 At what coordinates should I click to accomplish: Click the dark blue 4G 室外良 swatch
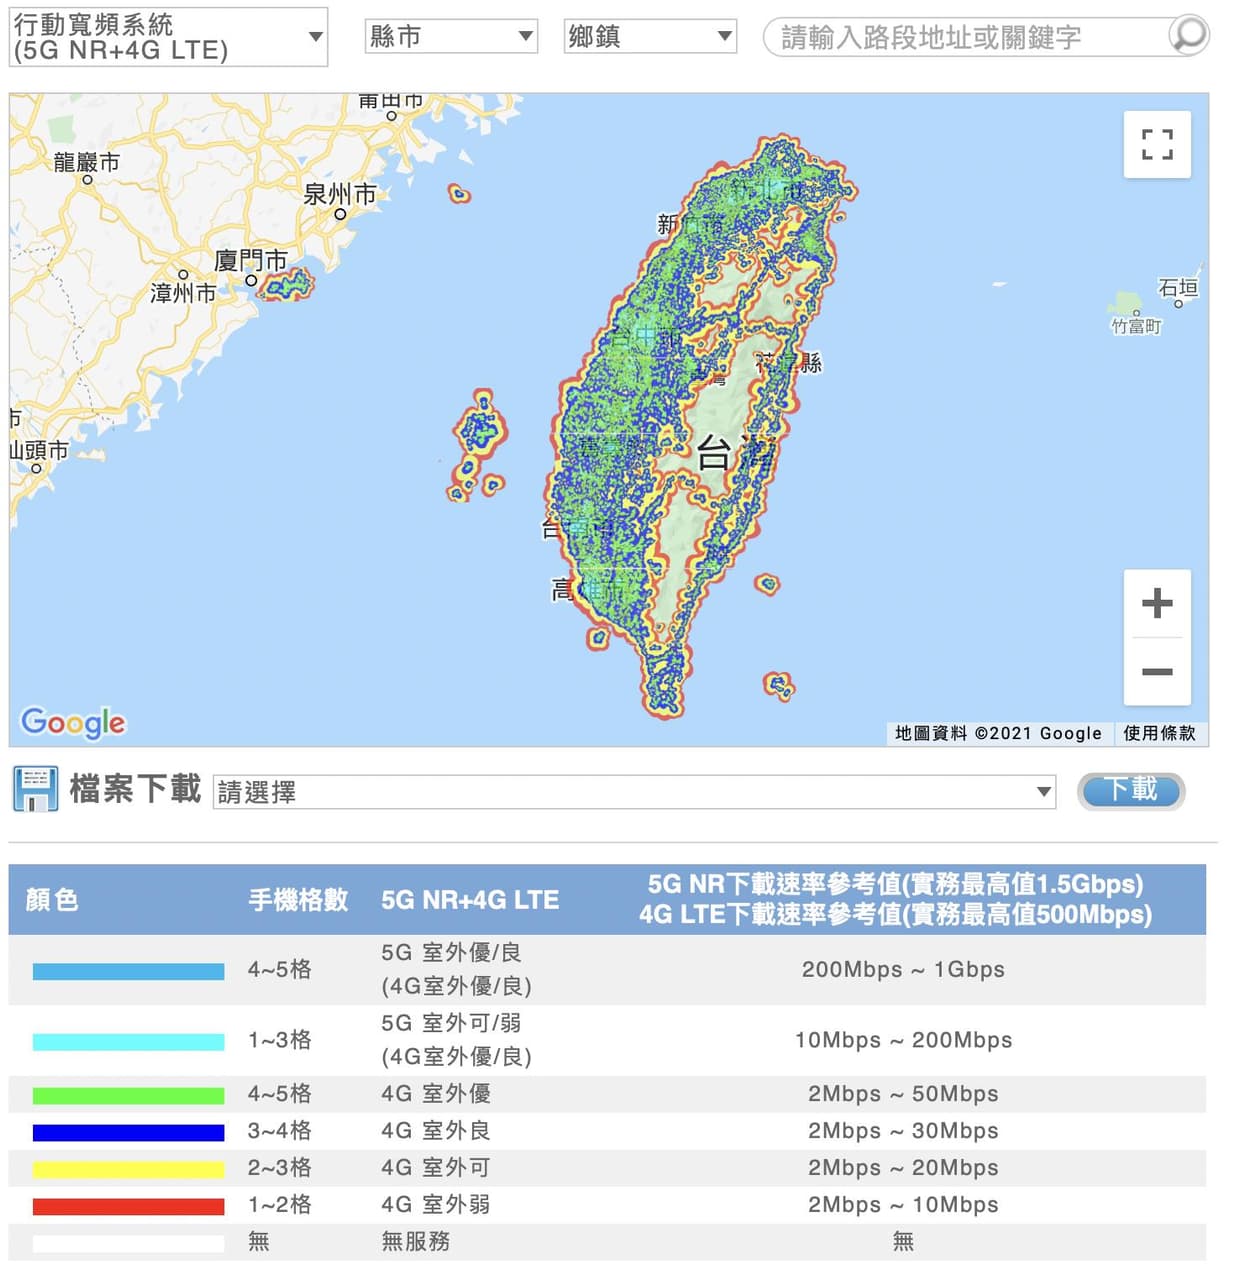[x=128, y=1132]
